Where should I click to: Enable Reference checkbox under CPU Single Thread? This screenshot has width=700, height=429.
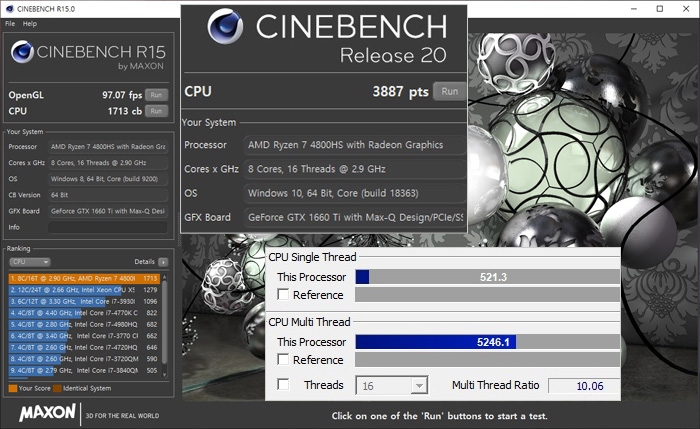[283, 295]
